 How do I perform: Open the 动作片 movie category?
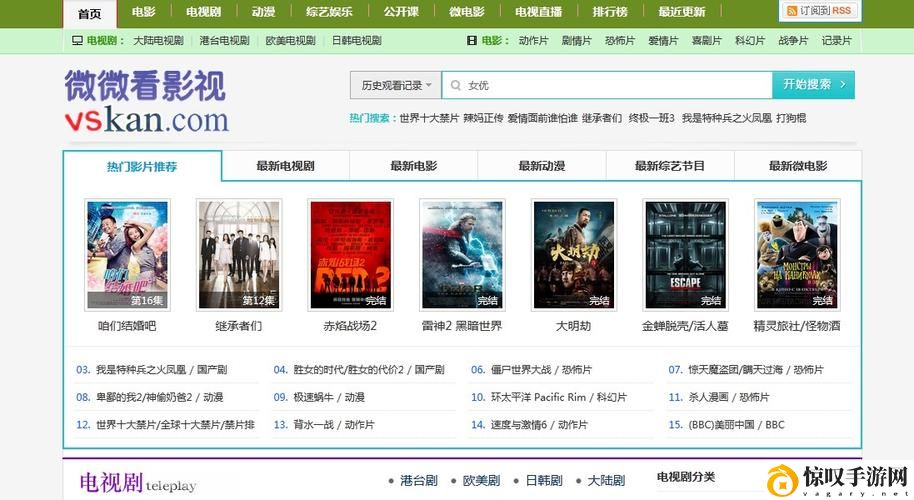tap(533, 41)
